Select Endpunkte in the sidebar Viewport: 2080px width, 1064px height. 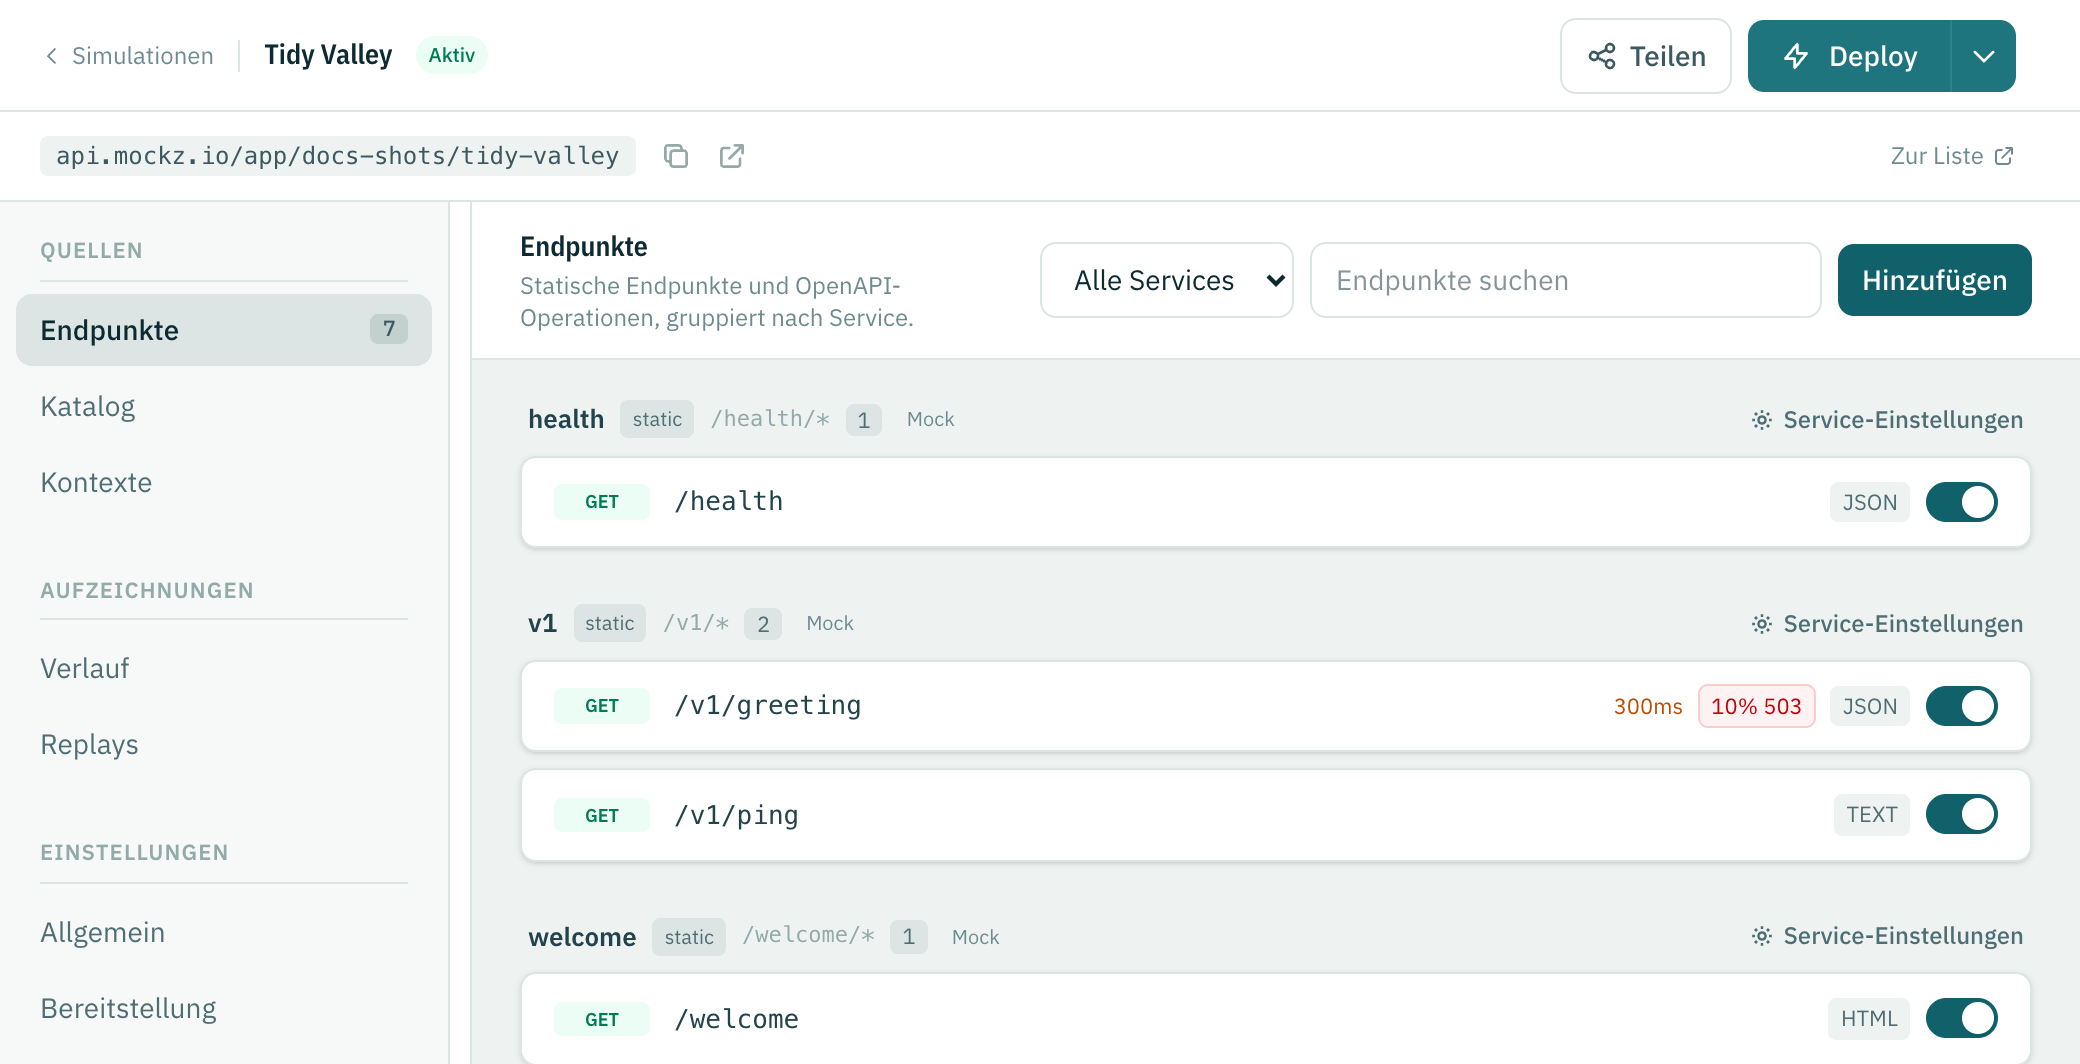coord(224,330)
